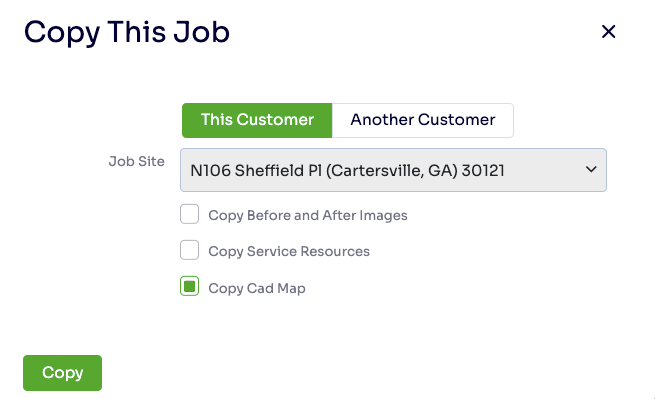Click the green Copy button
655x399 pixels.
tap(62, 373)
